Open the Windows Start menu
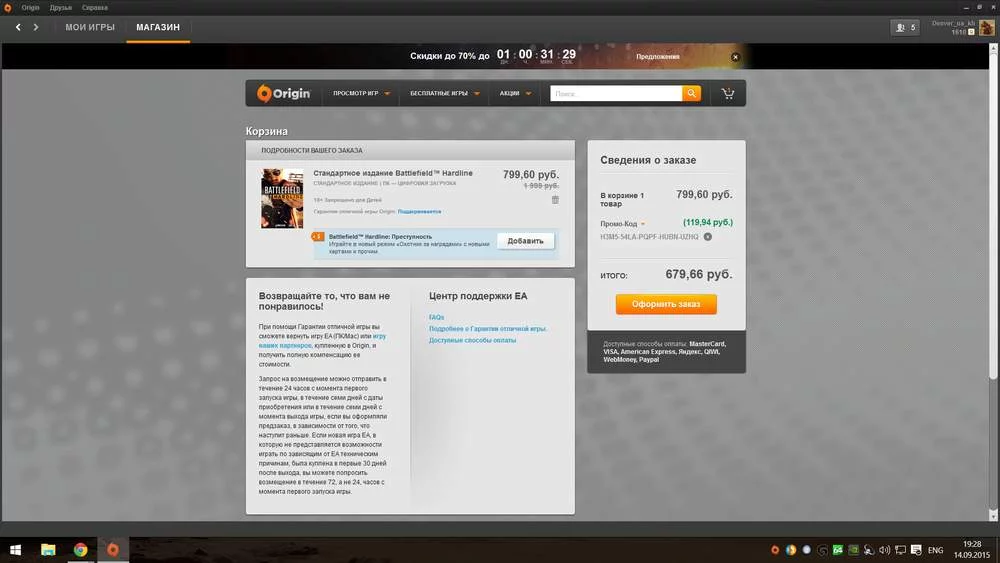The height and width of the screenshot is (563, 1000). (15, 550)
